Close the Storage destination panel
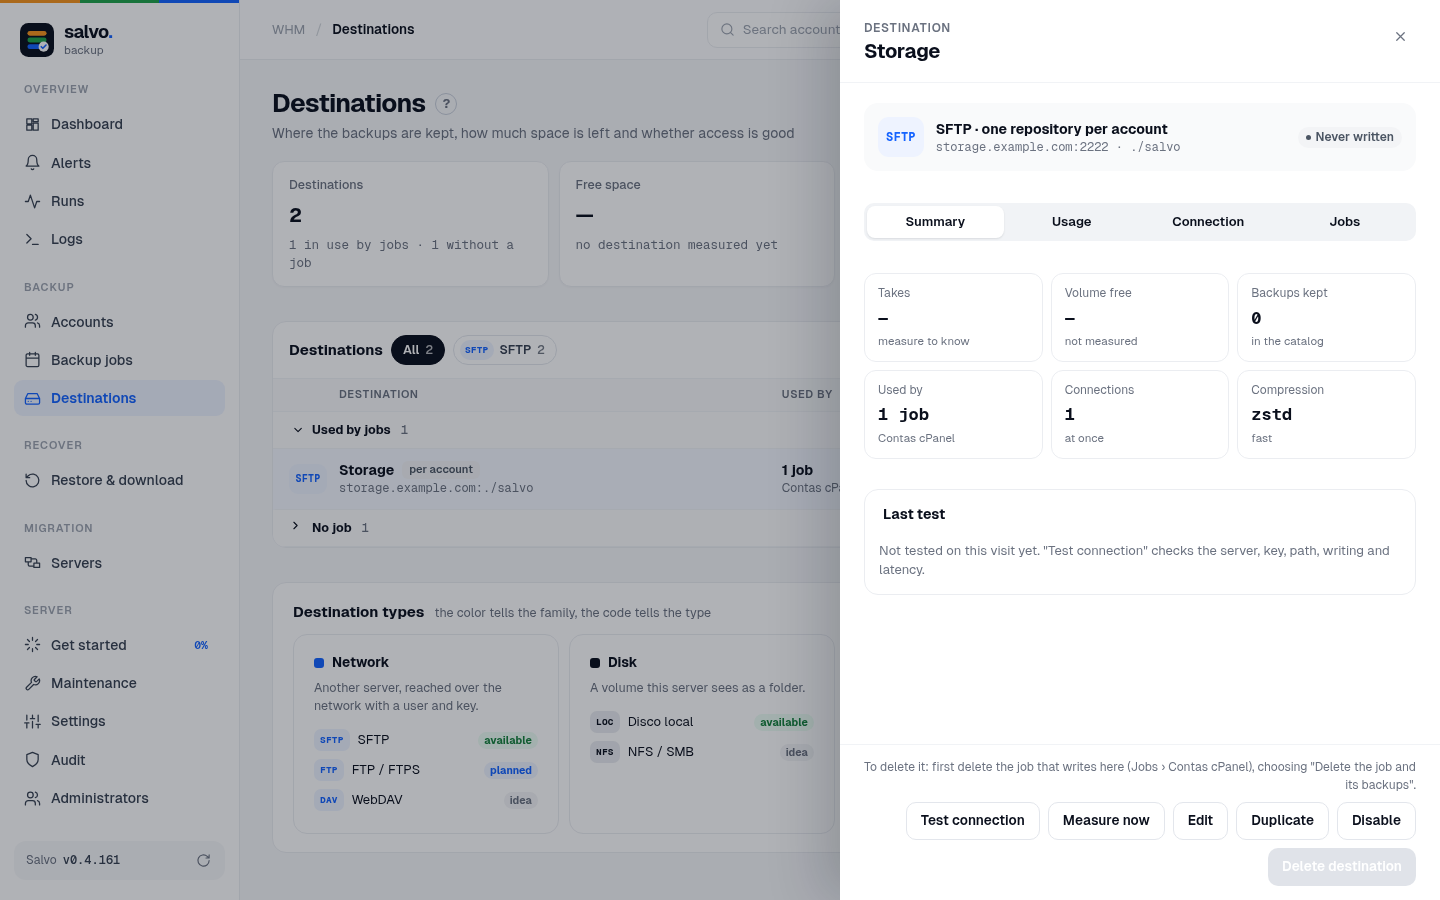1440x900 pixels. tap(1400, 37)
